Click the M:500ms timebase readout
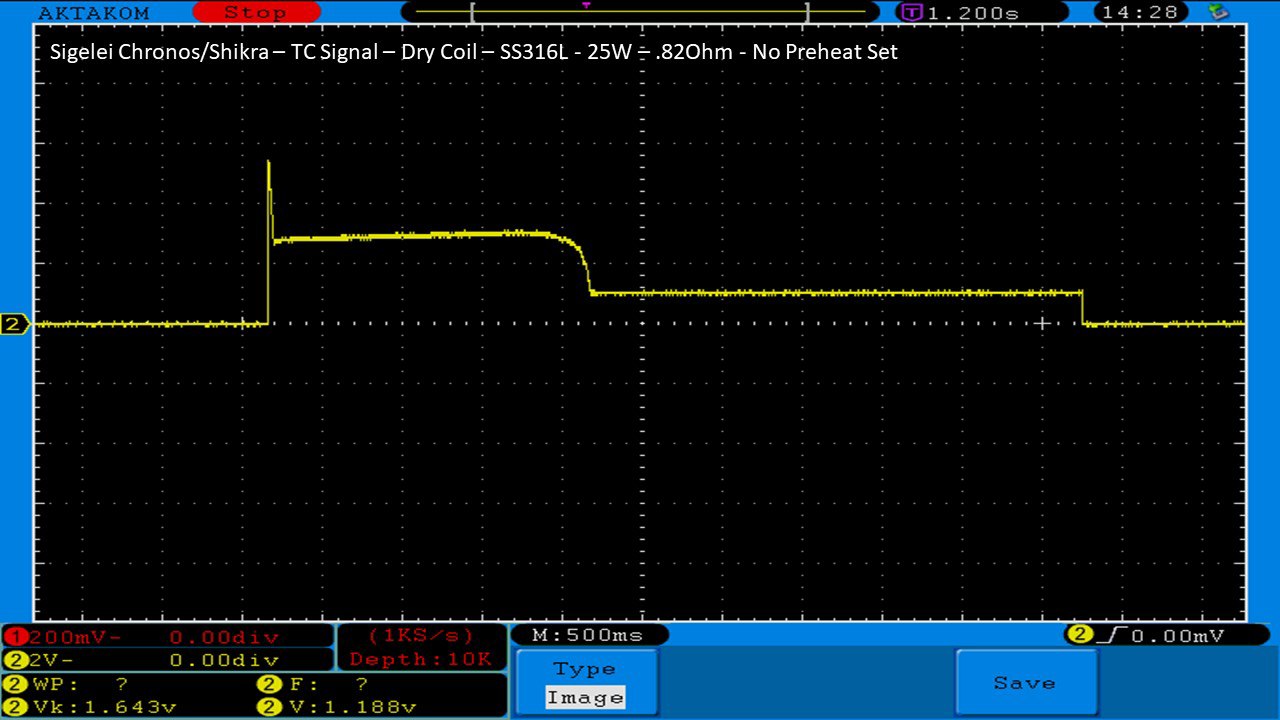Viewport: 1280px width, 720px height. coord(588,635)
